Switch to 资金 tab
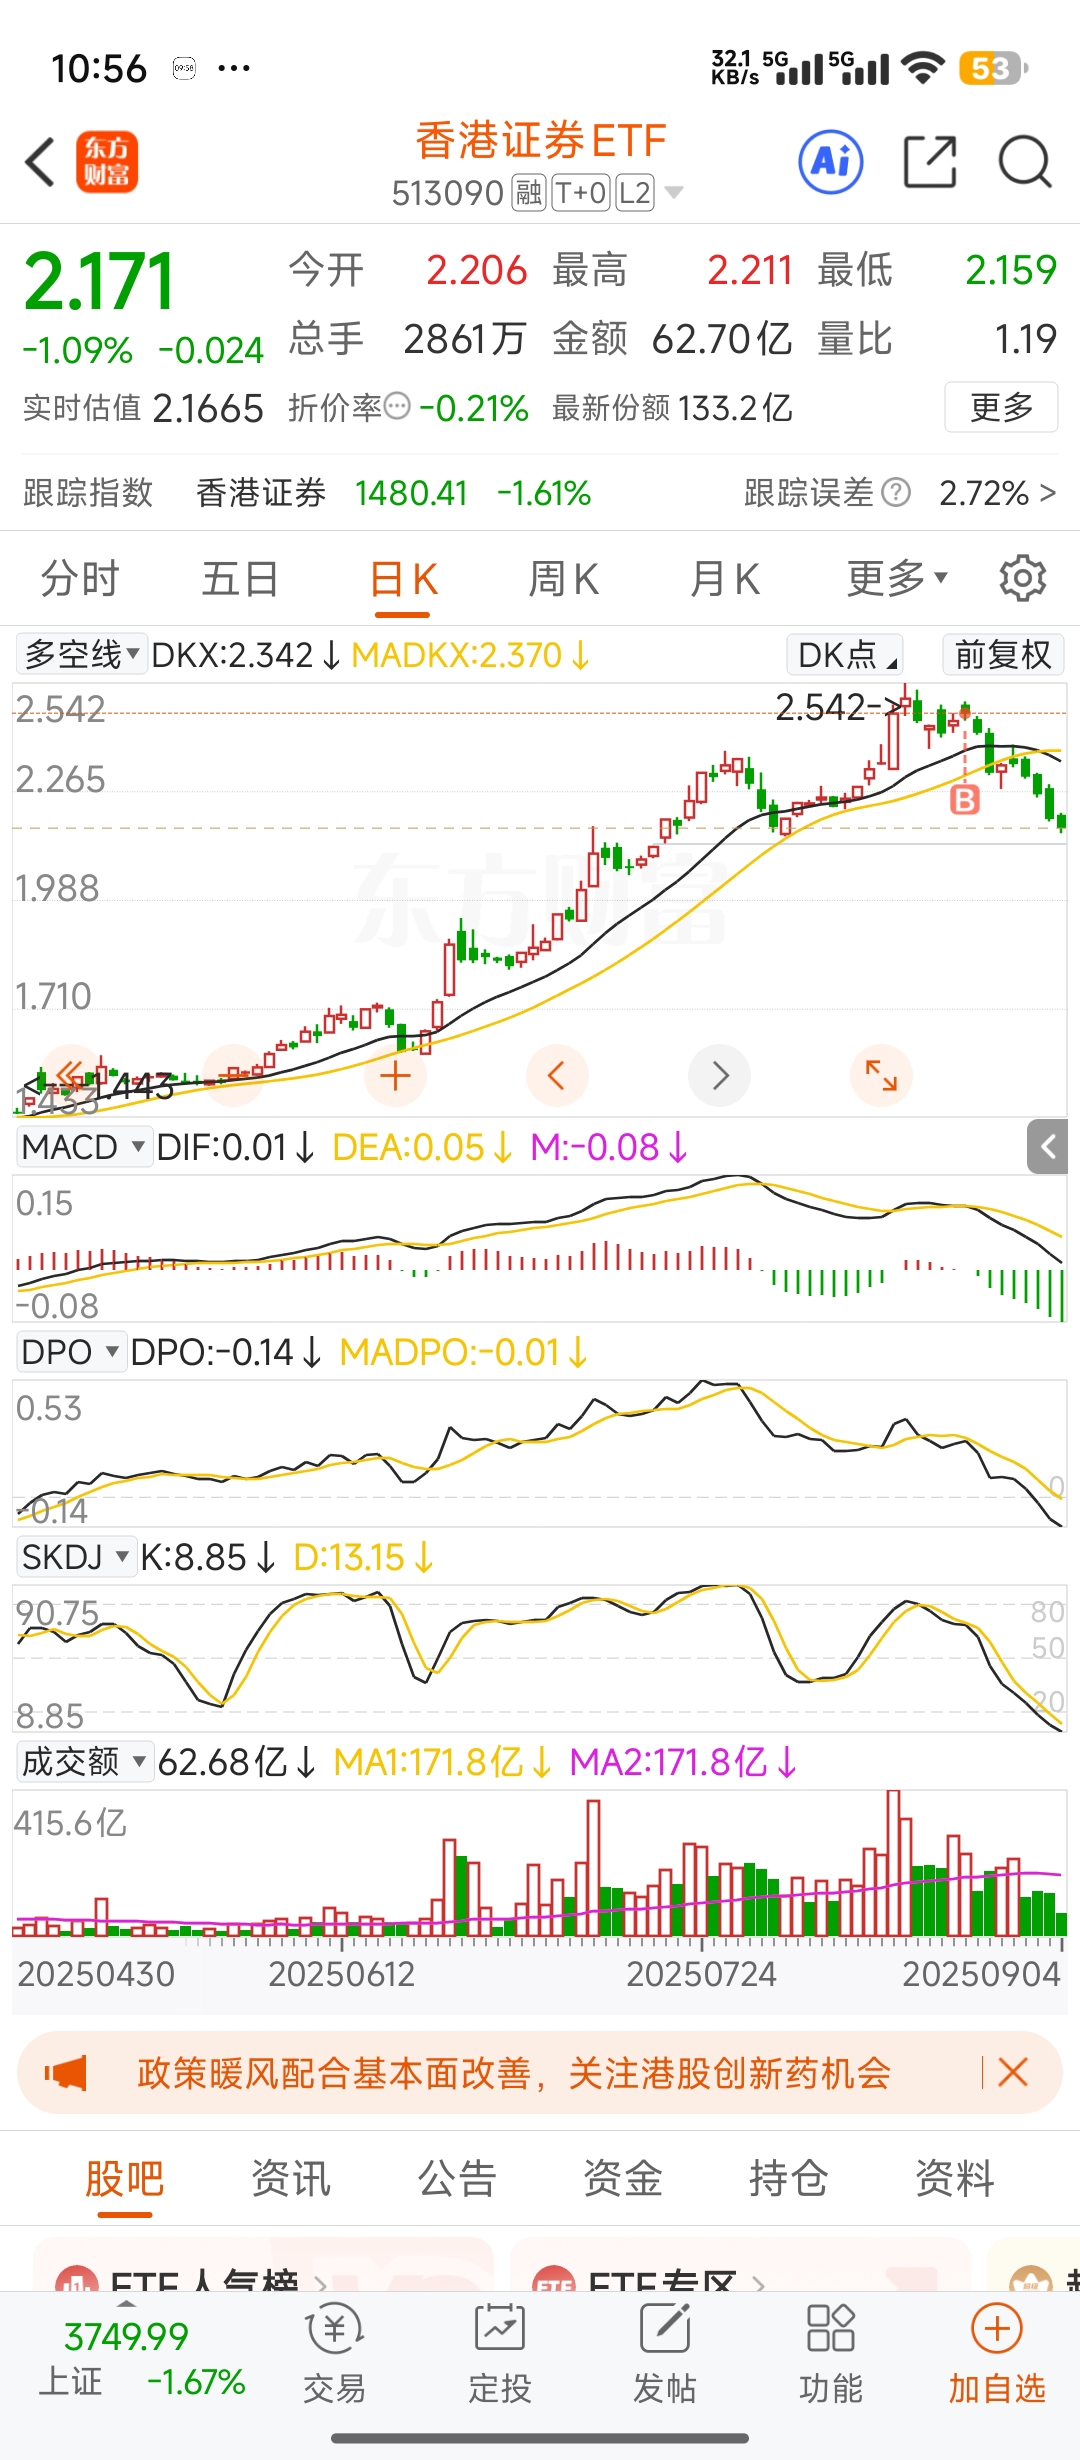The width and height of the screenshot is (1080, 2460). (x=623, y=2178)
